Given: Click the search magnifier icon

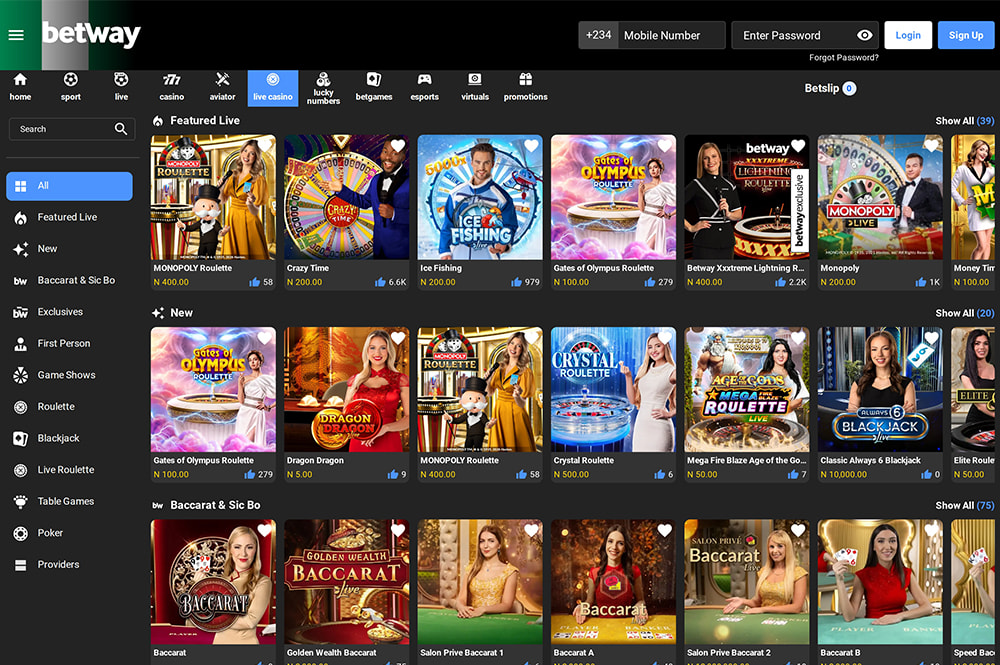Looking at the screenshot, I should tap(121, 129).
